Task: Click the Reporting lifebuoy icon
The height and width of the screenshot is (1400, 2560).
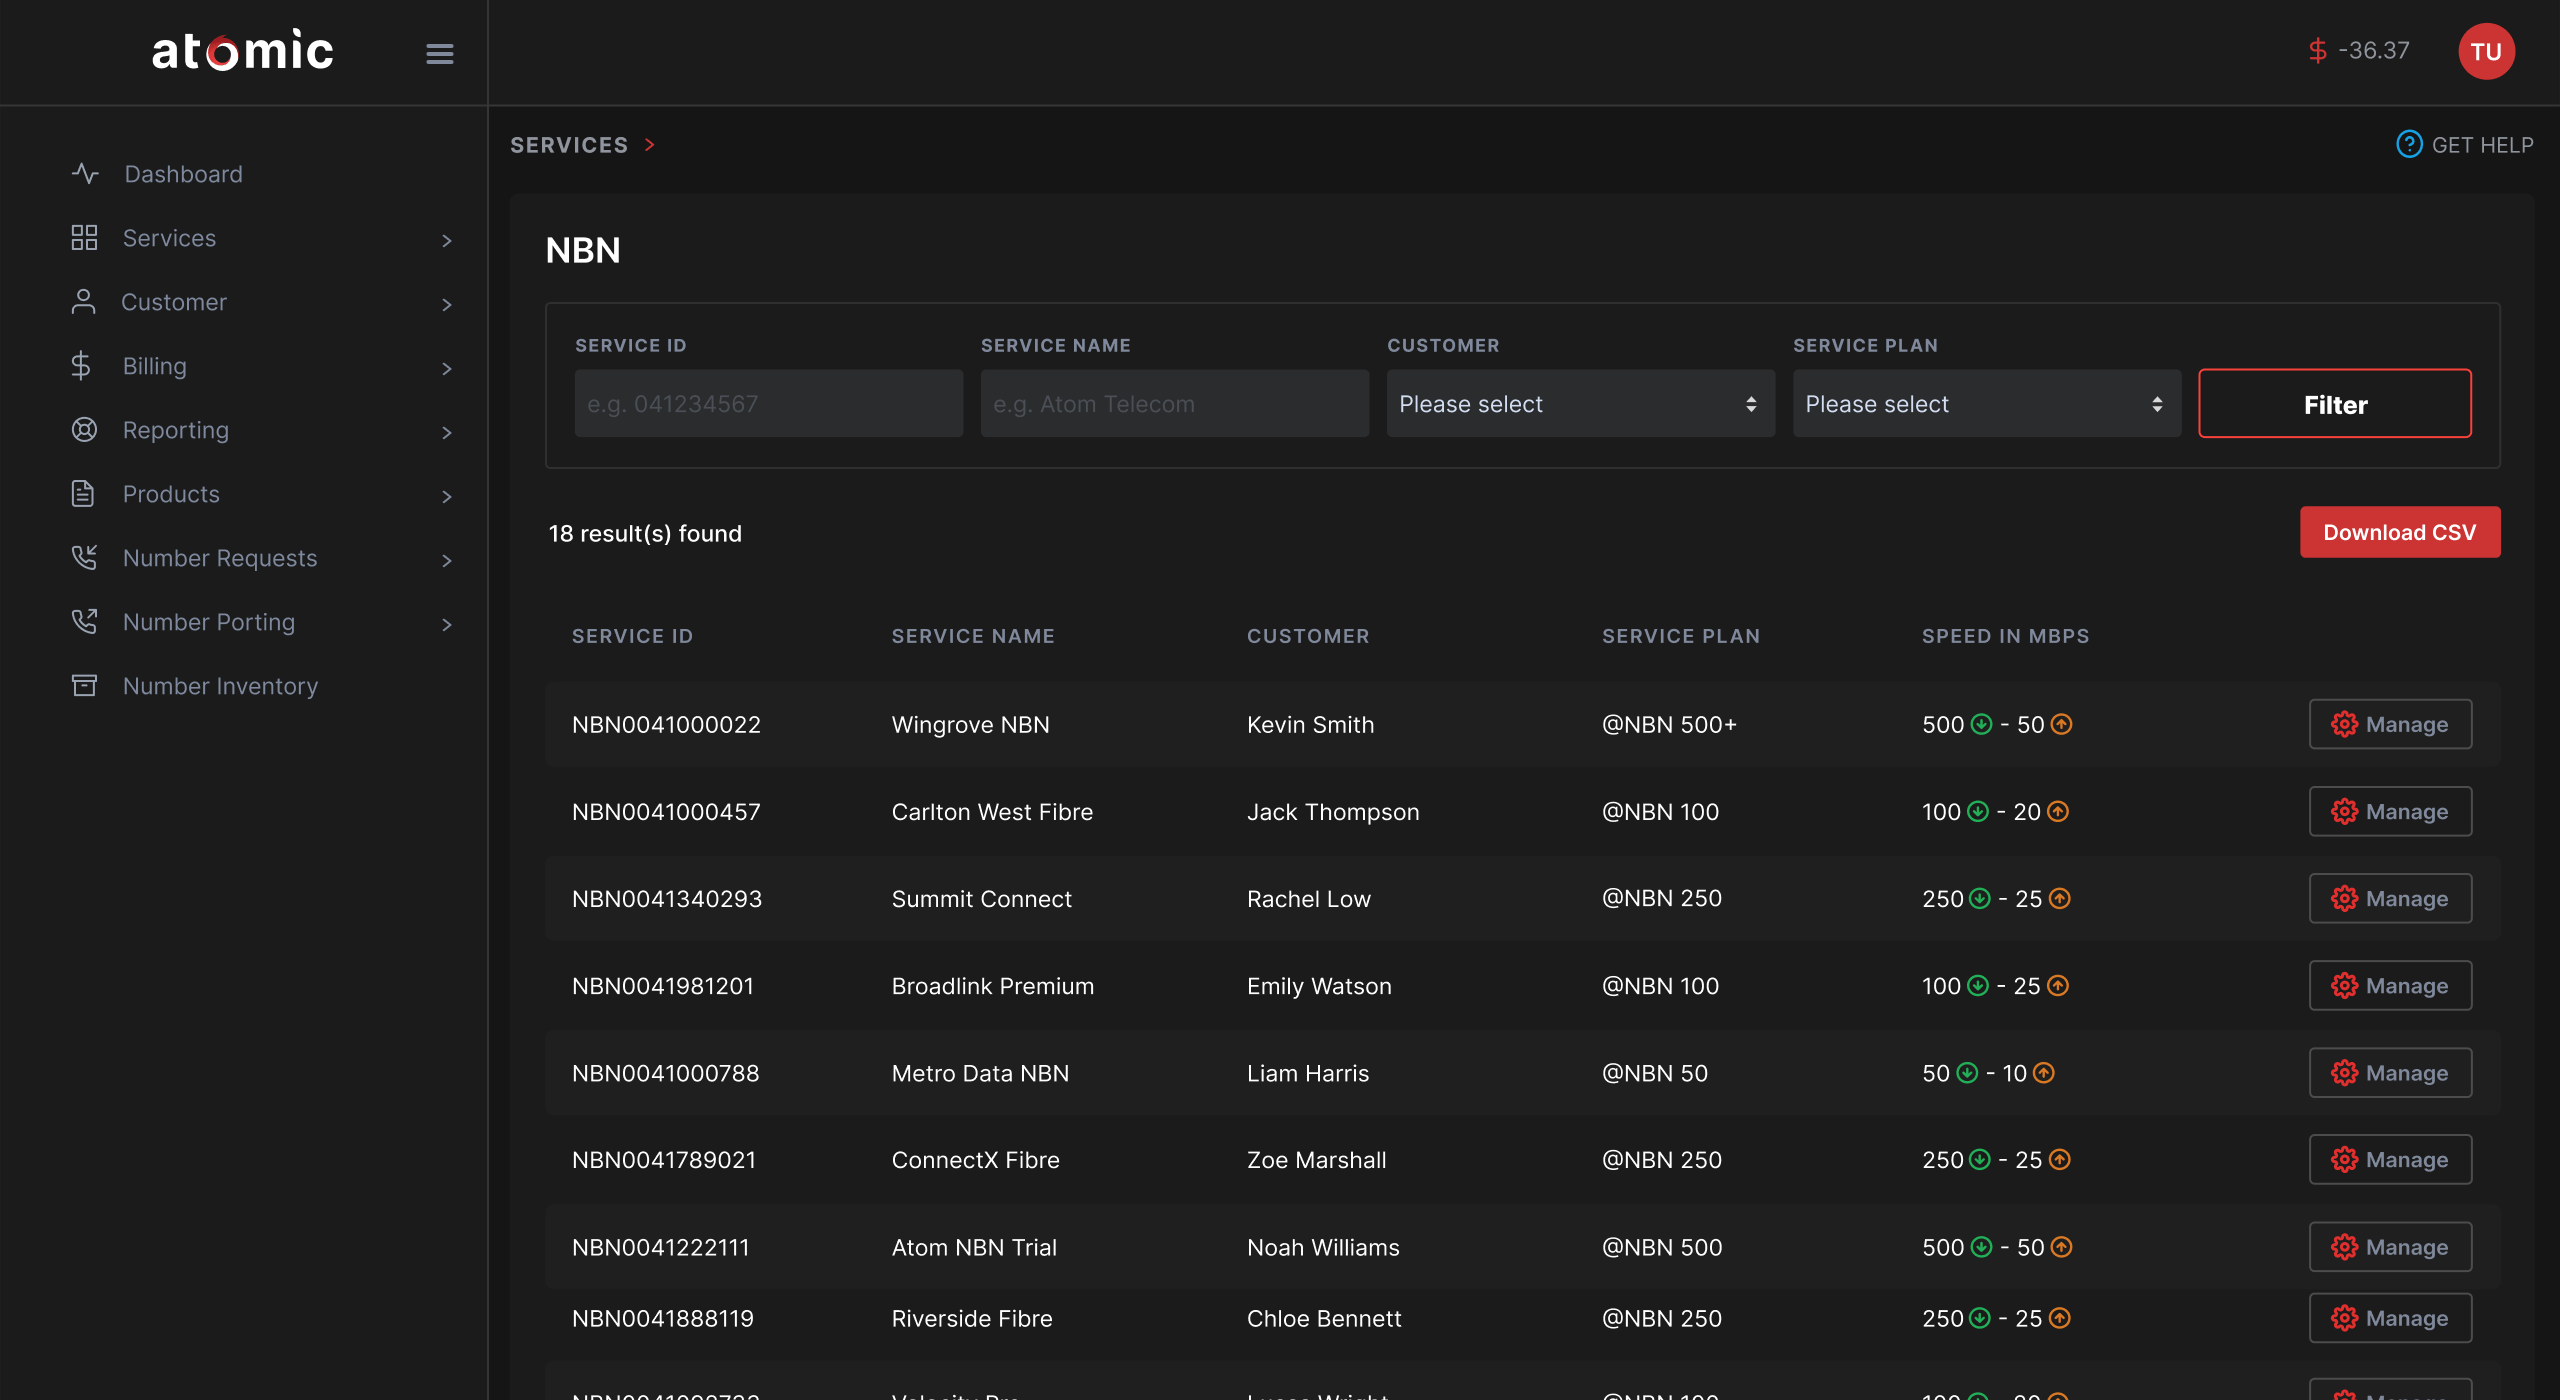Action: tap(84, 430)
